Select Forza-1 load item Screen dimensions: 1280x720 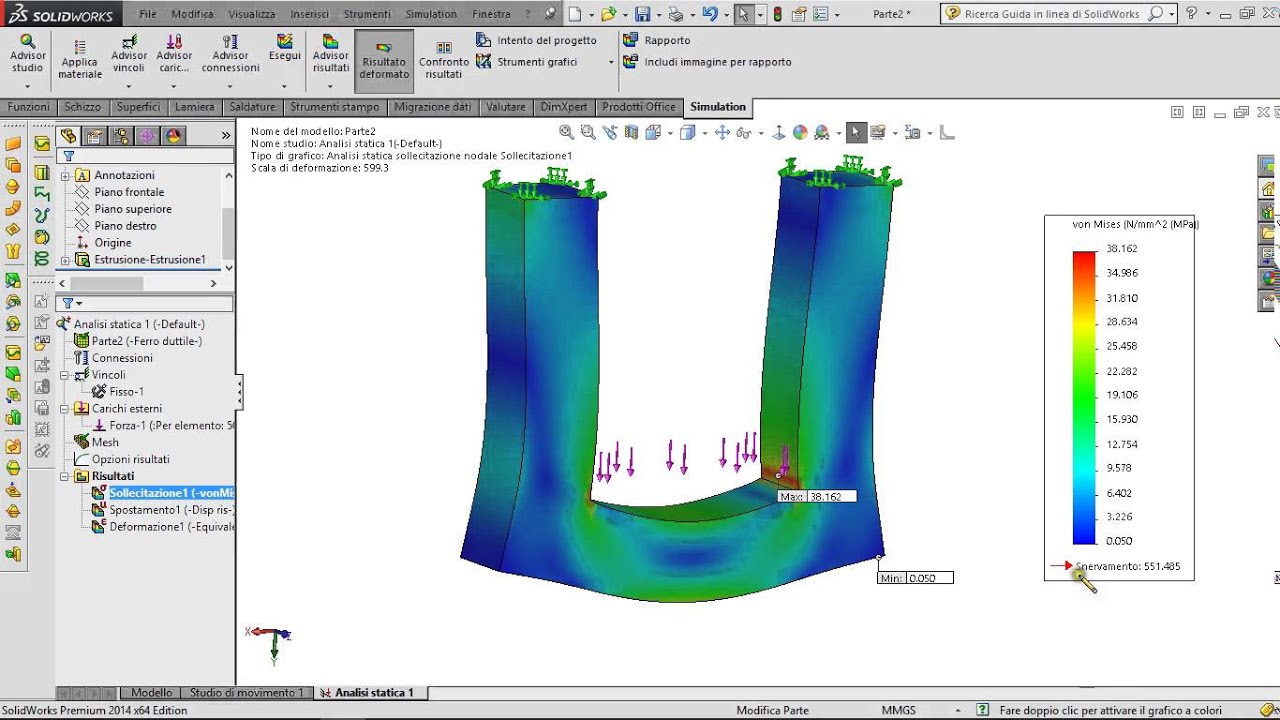pyautogui.click(x=164, y=425)
